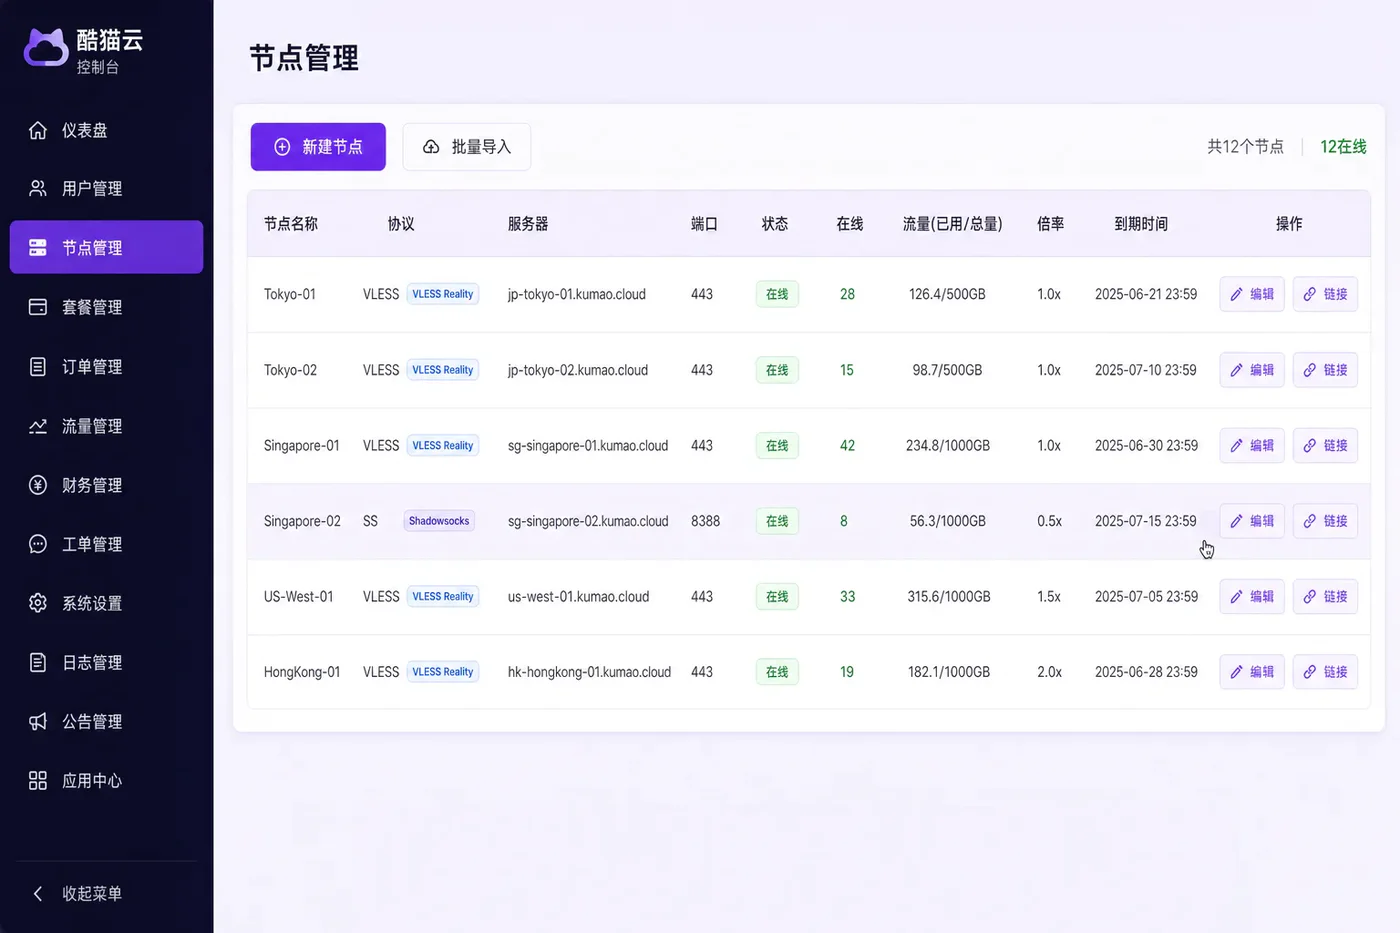The image size is (1400, 933).
Task: Click the 仪表盘 home icon
Action: 38,130
